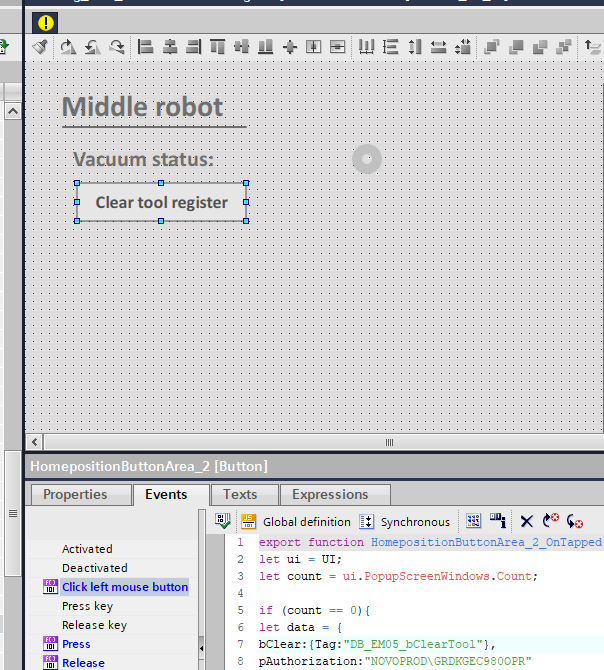Click the flip/rotate 180 toolbar icon
604x670 pixels.
pos(117,47)
